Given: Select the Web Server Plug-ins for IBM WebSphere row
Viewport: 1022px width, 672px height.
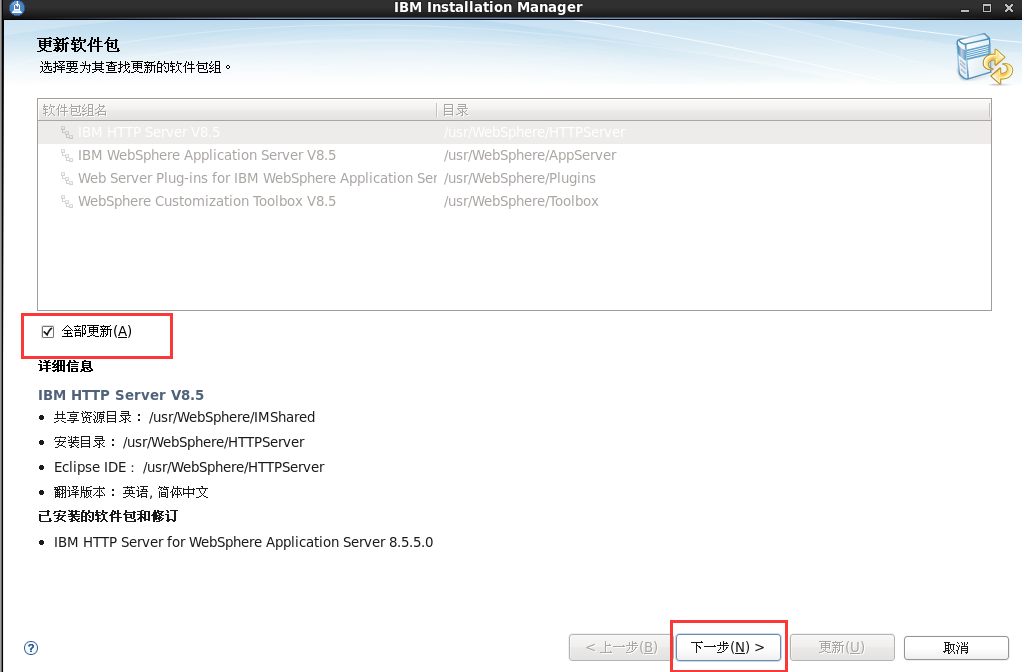Looking at the screenshot, I should [x=514, y=178].
